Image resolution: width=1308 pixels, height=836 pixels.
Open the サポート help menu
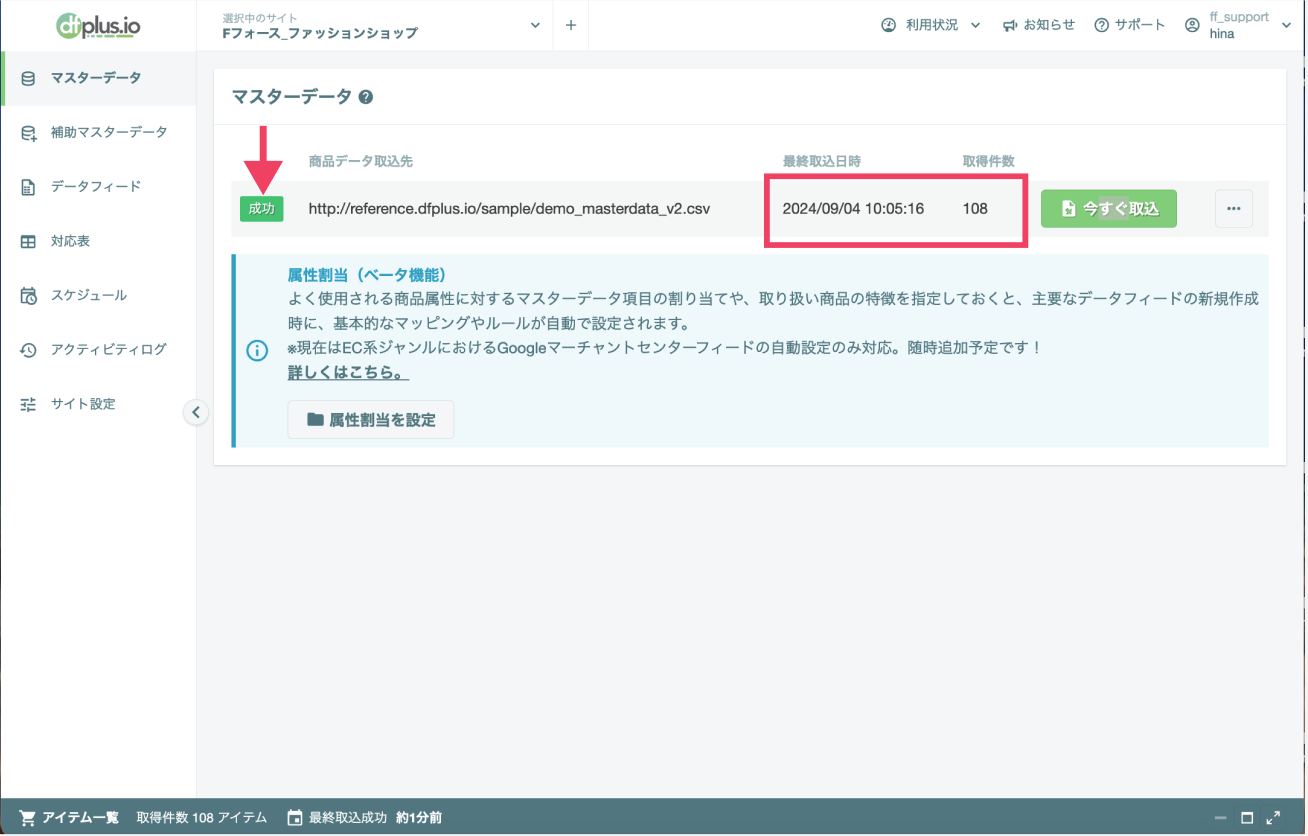pyautogui.click(x=1130, y=25)
